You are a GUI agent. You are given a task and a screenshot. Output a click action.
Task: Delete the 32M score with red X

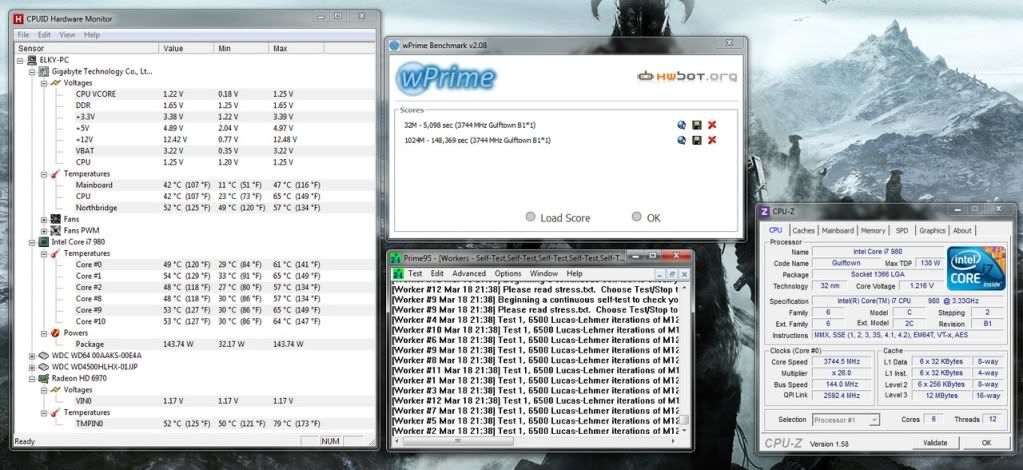pyautogui.click(x=712, y=125)
